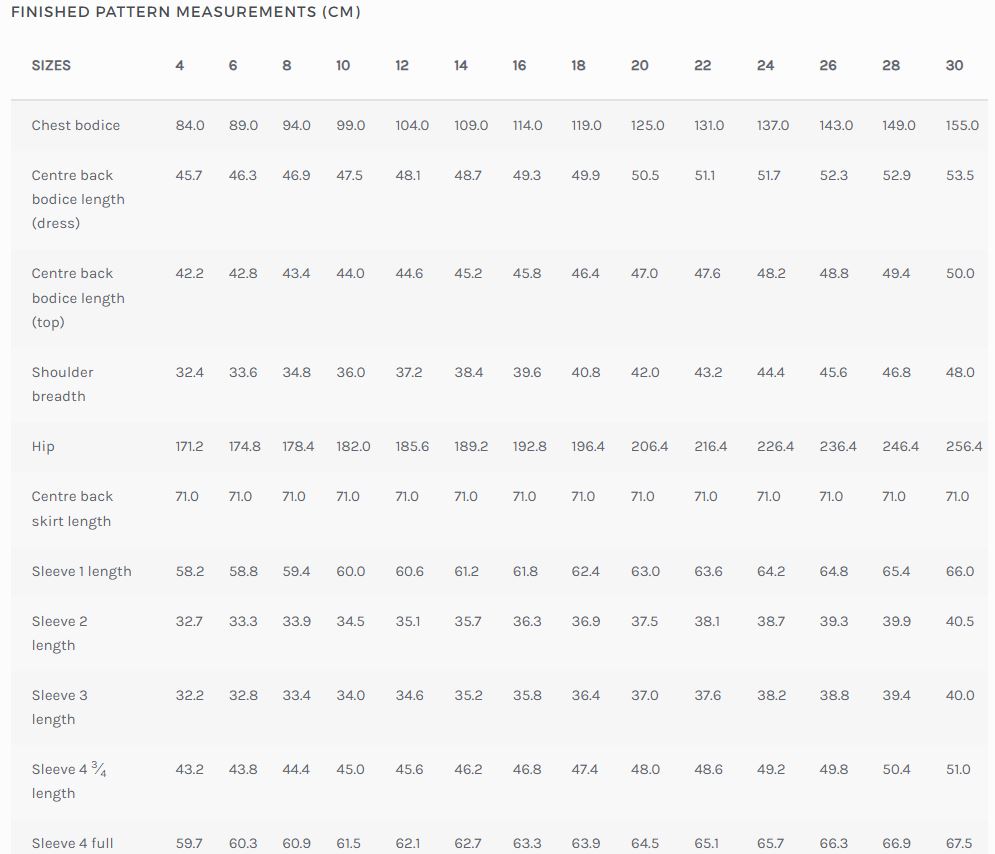Select the "Centre back skirt length" row label
This screenshot has height=854, width=995.
coord(72,508)
